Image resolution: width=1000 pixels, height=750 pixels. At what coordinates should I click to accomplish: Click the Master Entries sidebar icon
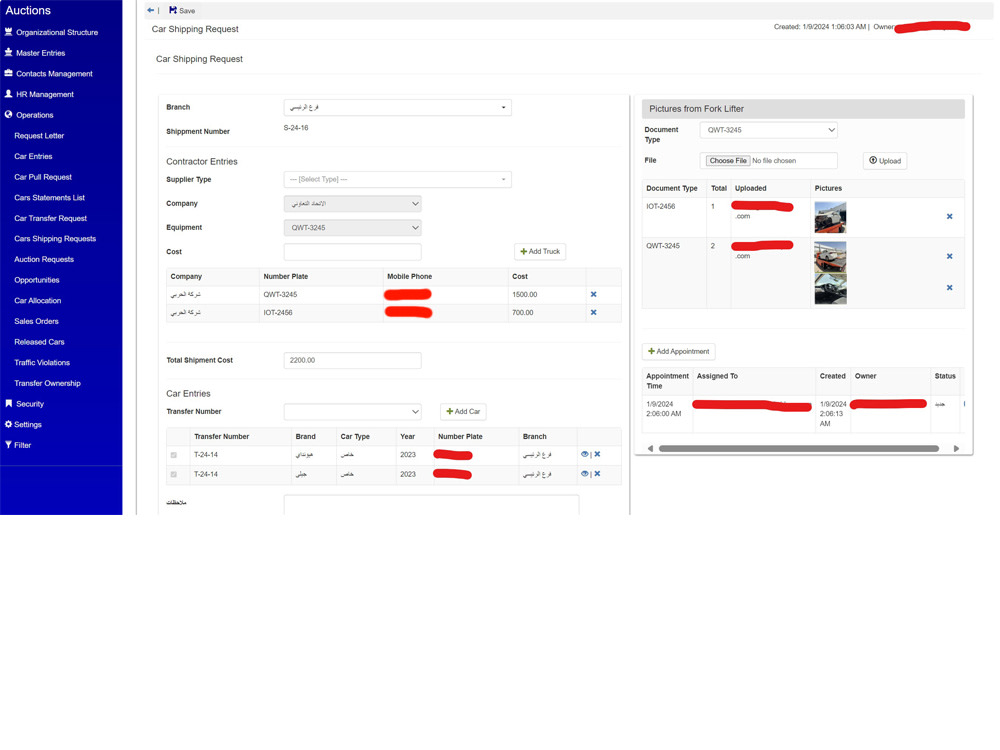point(8,52)
